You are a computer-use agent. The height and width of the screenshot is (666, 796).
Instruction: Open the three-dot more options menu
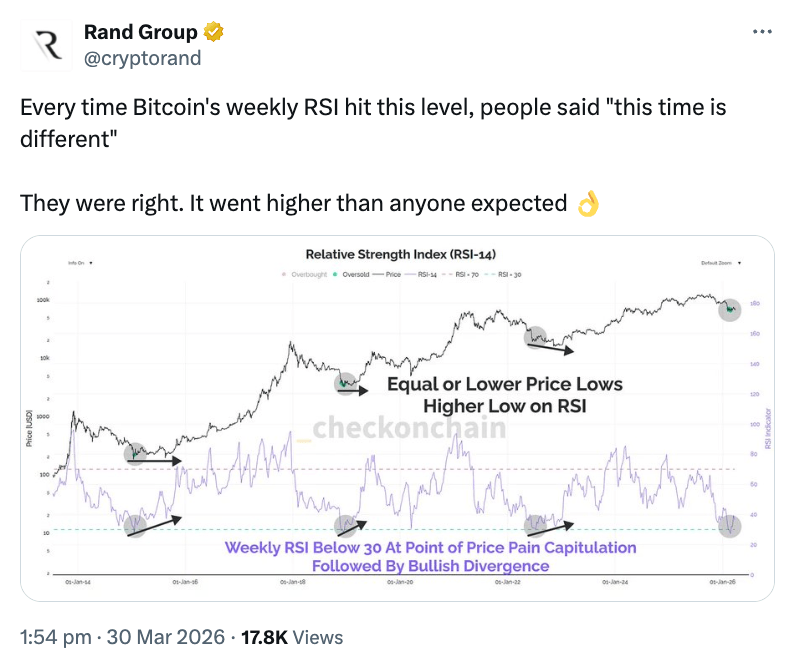tap(762, 32)
